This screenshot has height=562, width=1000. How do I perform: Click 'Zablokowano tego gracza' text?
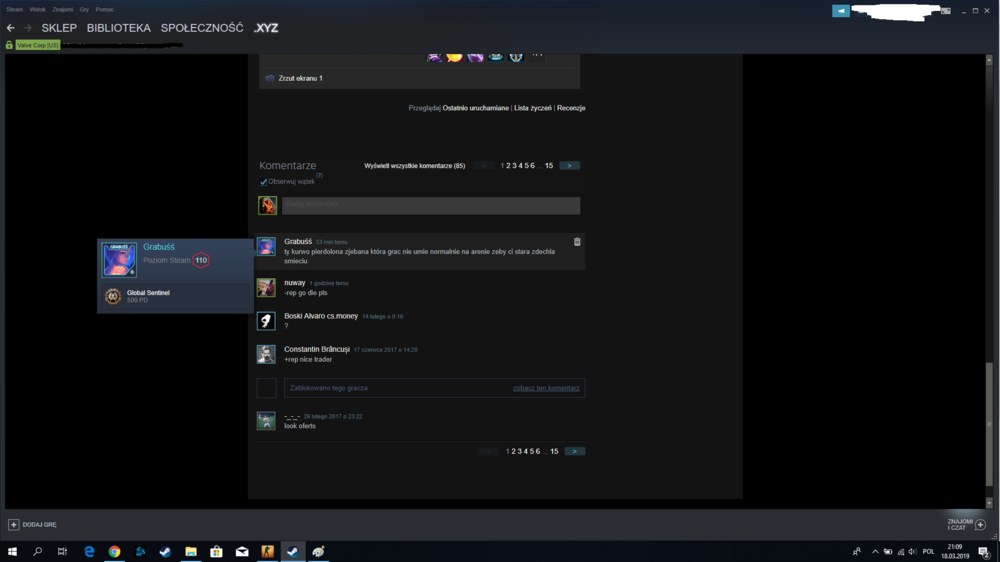(x=328, y=388)
